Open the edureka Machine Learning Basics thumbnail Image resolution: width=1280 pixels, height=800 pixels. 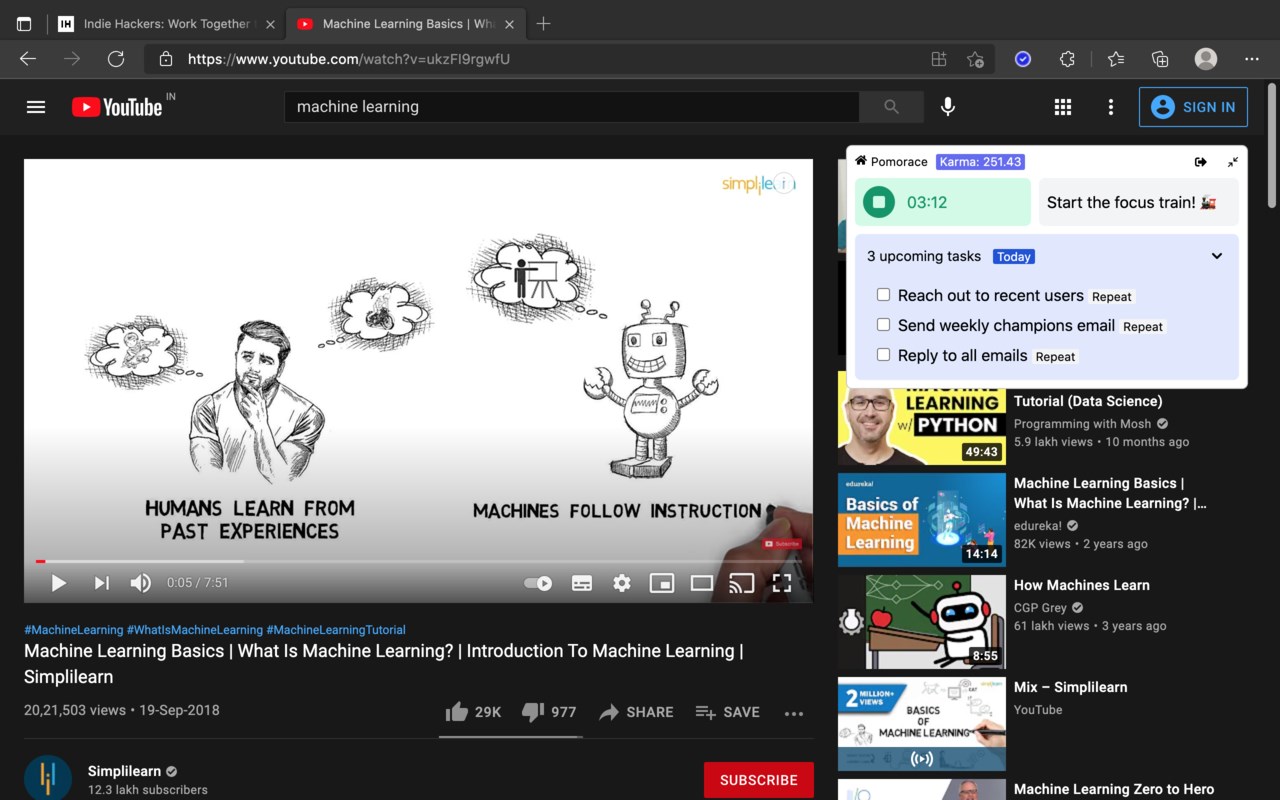[x=922, y=520]
